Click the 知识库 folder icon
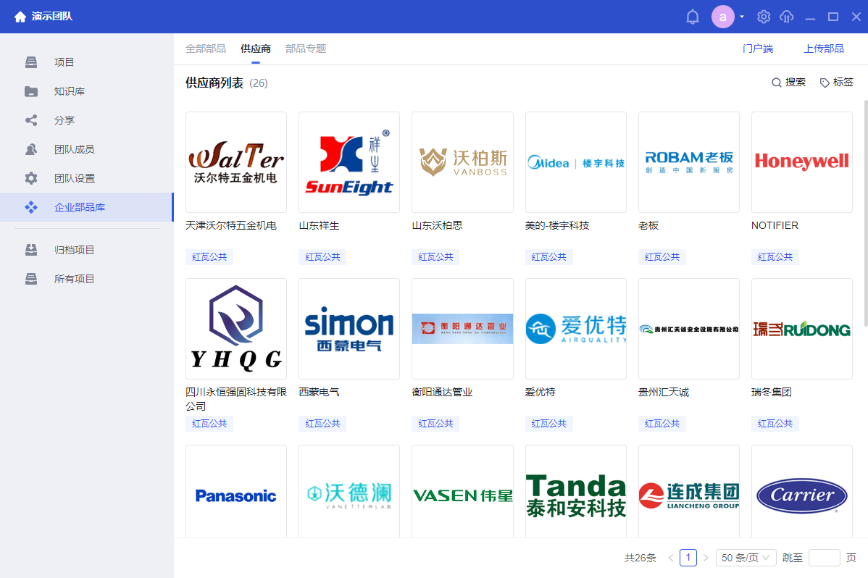Screen dimensions: 868x578 31,91
